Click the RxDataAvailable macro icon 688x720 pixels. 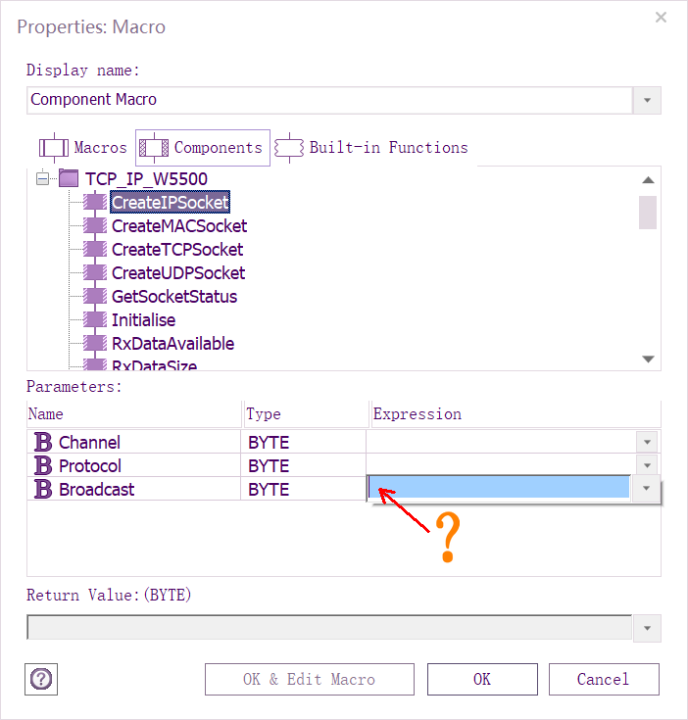point(95,343)
